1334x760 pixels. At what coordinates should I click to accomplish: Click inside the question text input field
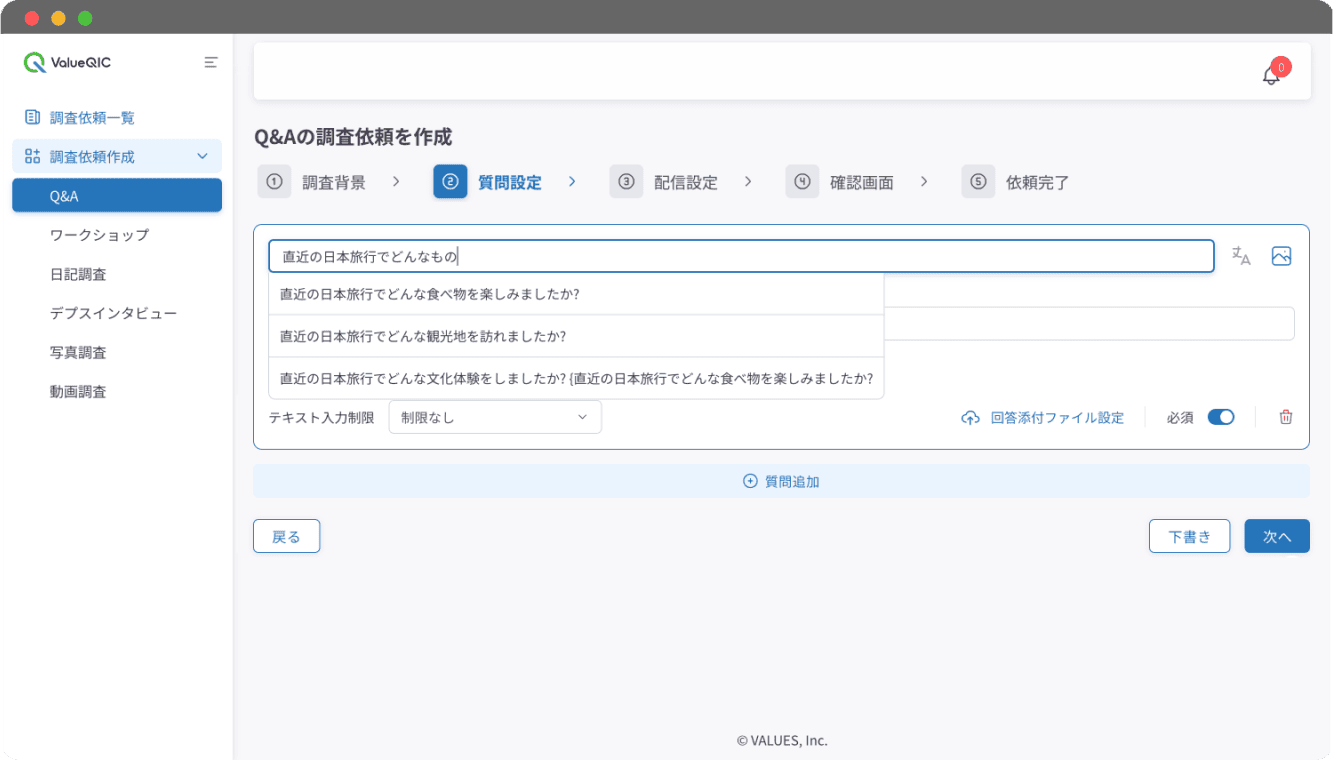pos(740,256)
